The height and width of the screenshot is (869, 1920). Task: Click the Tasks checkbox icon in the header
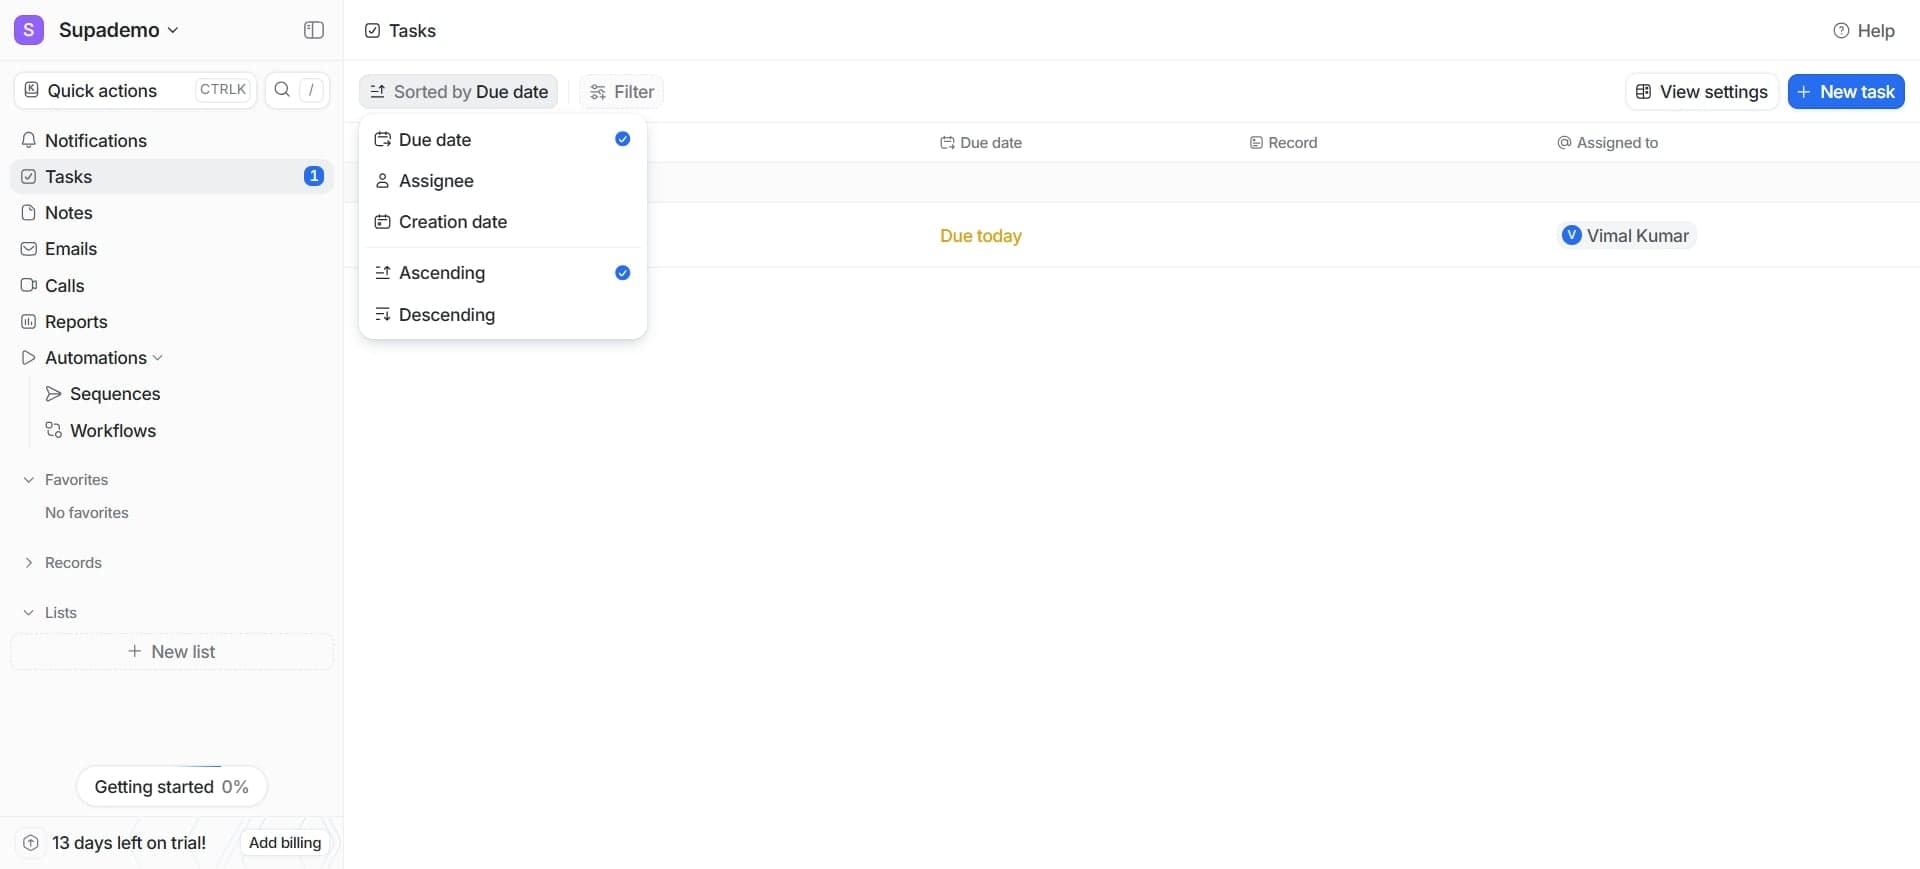click(373, 30)
